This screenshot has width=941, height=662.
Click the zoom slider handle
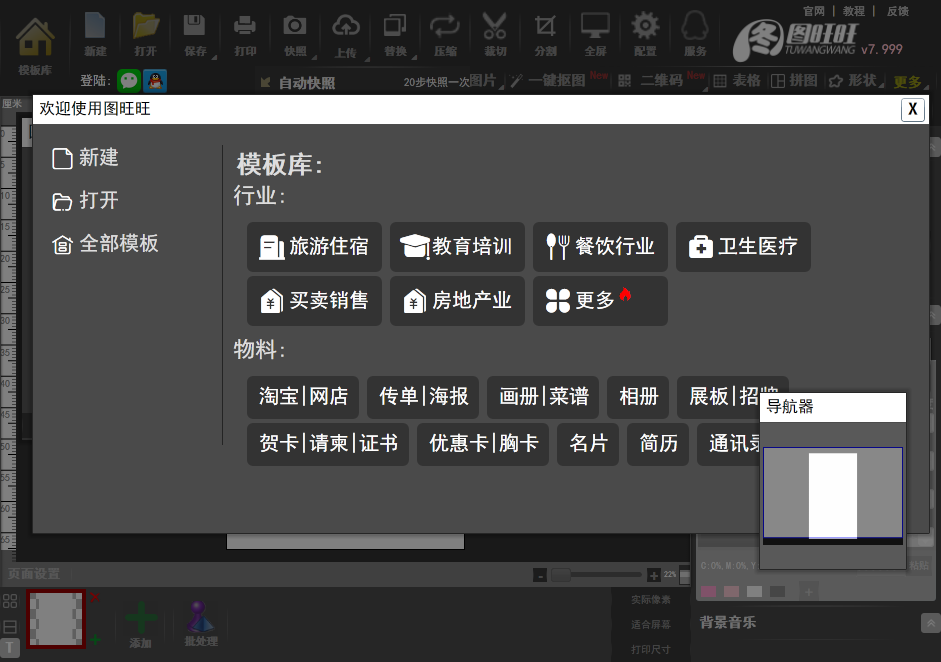click(x=561, y=575)
